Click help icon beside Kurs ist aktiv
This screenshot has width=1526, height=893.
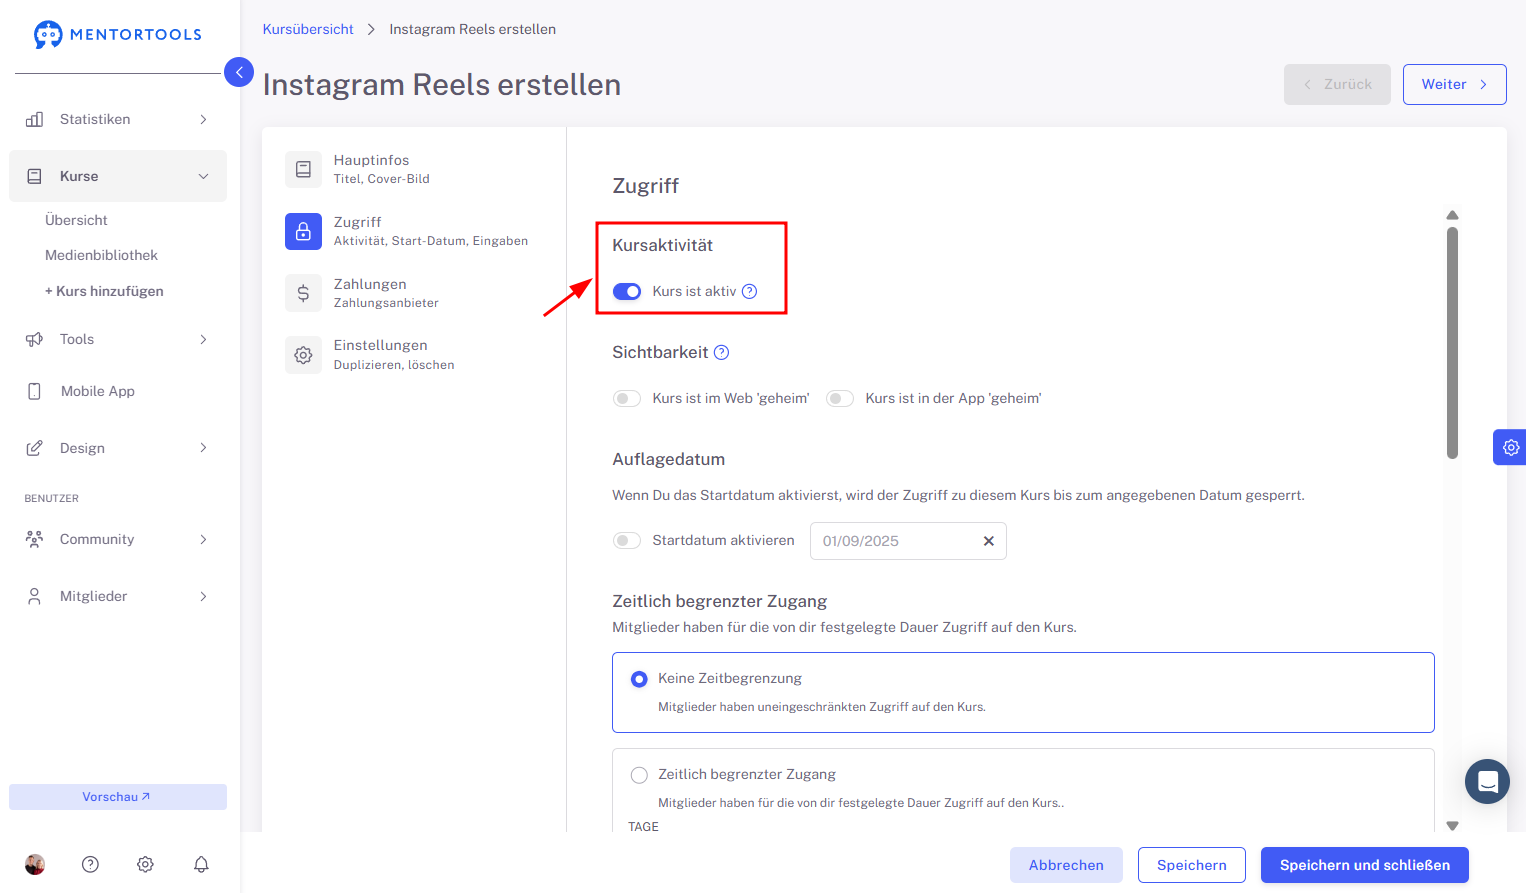[x=750, y=291]
